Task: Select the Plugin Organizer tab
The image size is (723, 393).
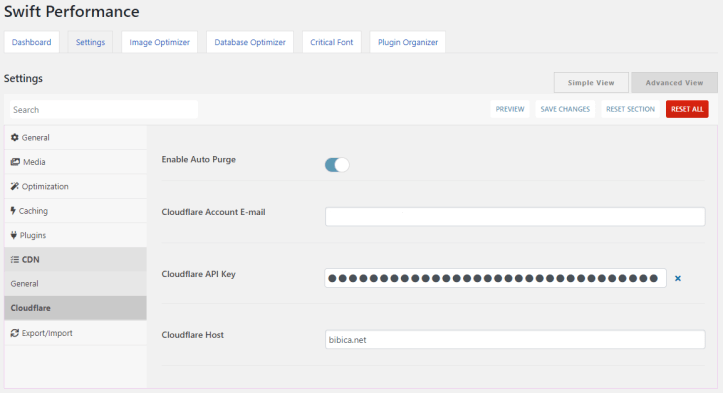Action: click(x=408, y=42)
